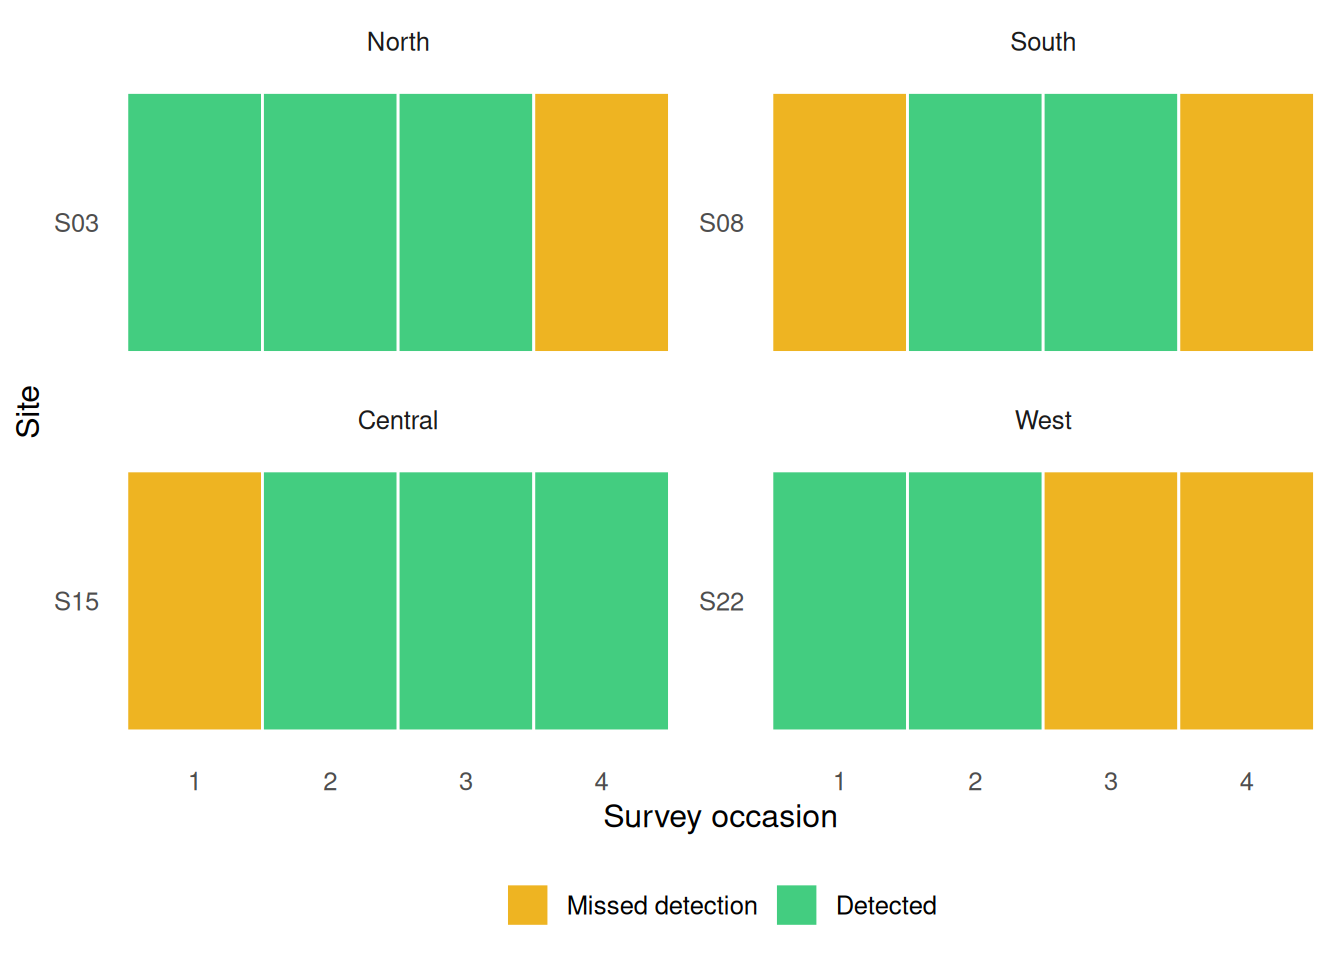Click the green Detected legend swatch
The height and width of the screenshot is (960, 1344).
click(x=796, y=905)
